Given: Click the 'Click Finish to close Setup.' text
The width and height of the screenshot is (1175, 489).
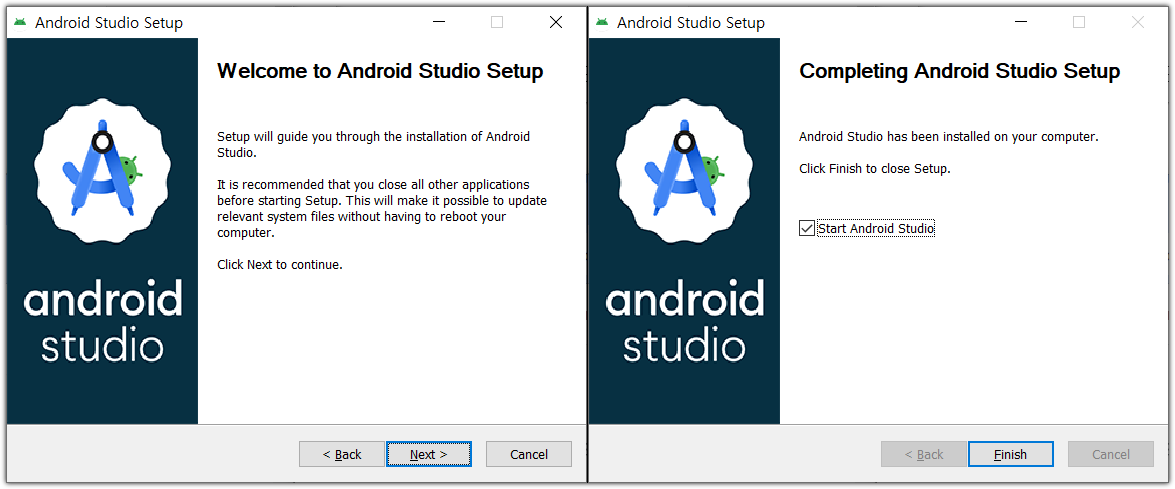Looking at the screenshot, I should coord(875,168).
